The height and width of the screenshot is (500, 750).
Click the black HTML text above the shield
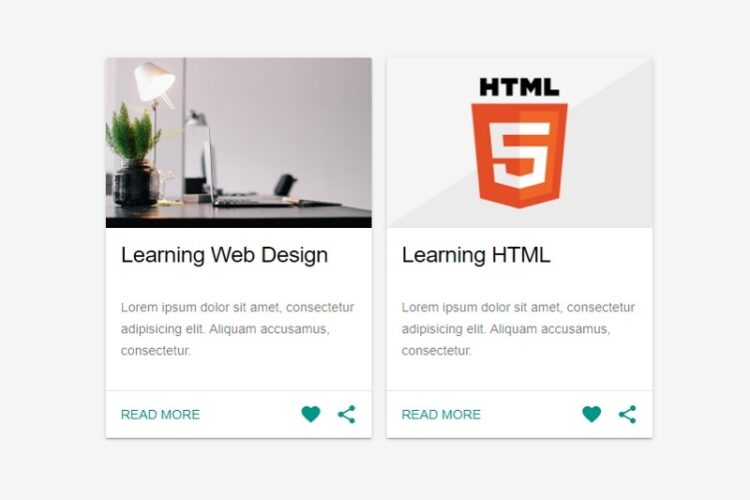pyautogui.click(x=519, y=87)
